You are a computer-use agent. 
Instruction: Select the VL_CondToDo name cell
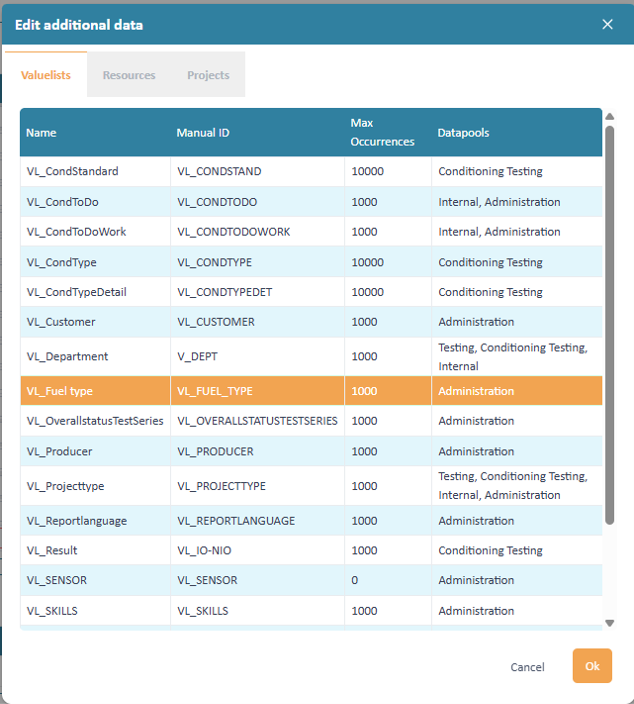pos(95,202)
